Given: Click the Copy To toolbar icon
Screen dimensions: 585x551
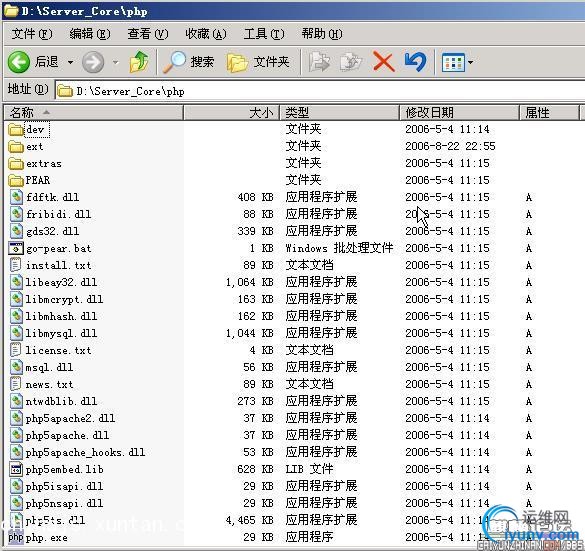Looking at the screenshot, I should (x=351, y=62).
